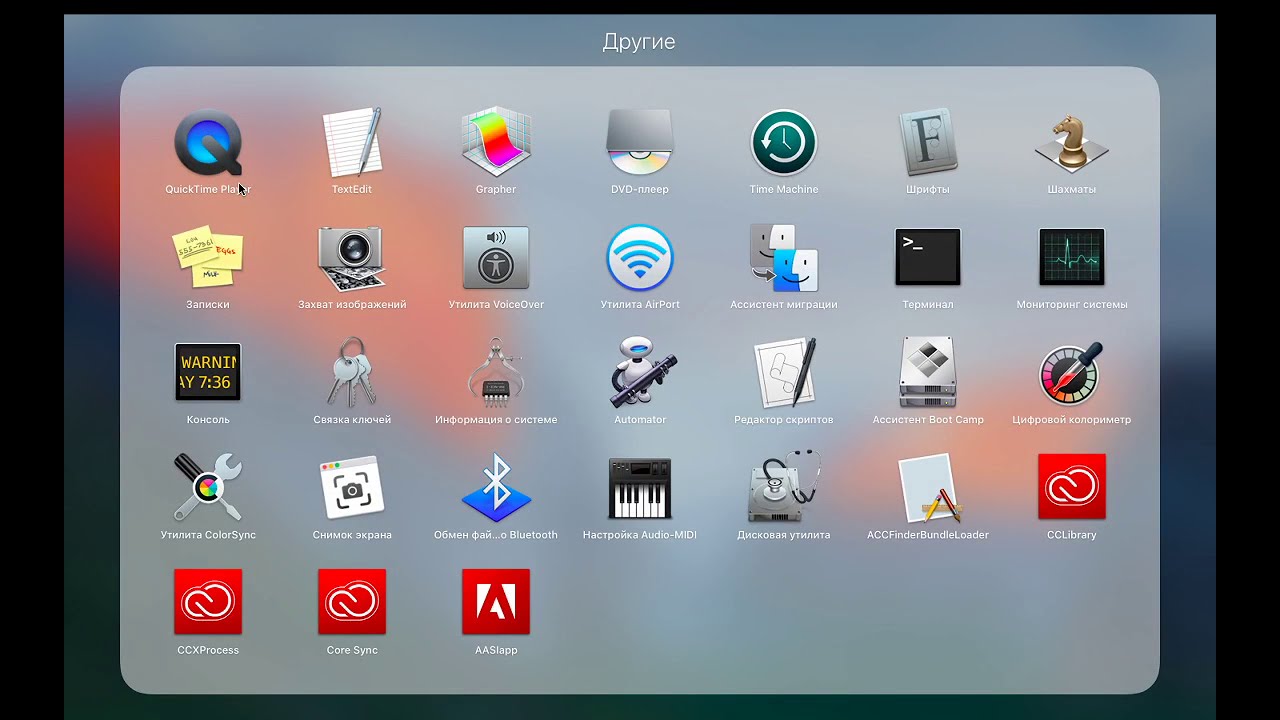
Task: Open Информация о системе app
Action: click(496, 372)
